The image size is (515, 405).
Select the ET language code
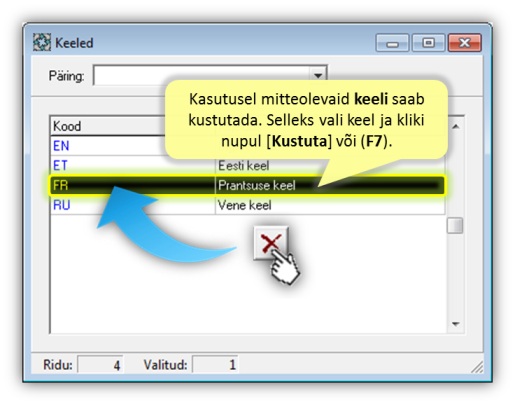pyautogui.click(x=60, y=165)
